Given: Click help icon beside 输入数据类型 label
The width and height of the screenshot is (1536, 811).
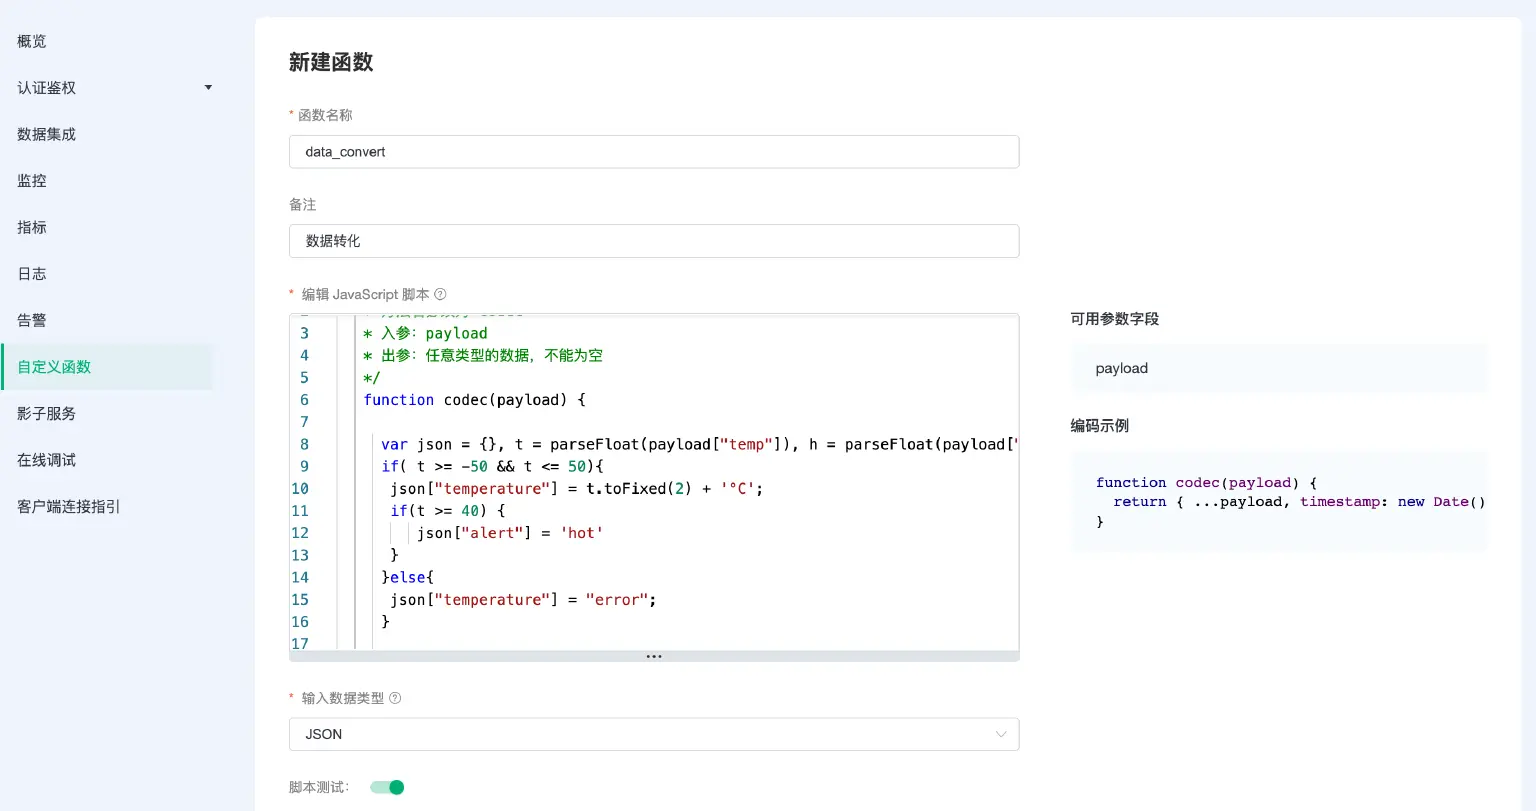Looking at the screenshot, I should (395, 698).
